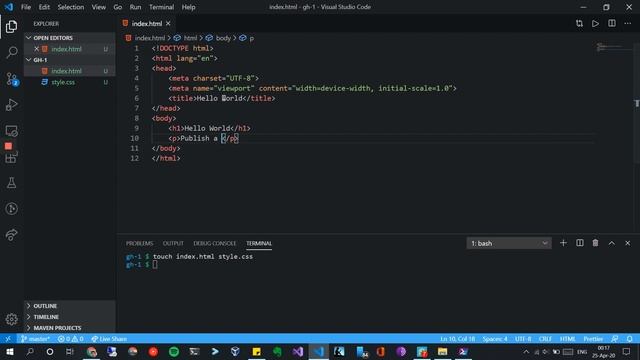The image size is (640, 360).
Task: Start a Live Share session
Action: click(109, 339)
